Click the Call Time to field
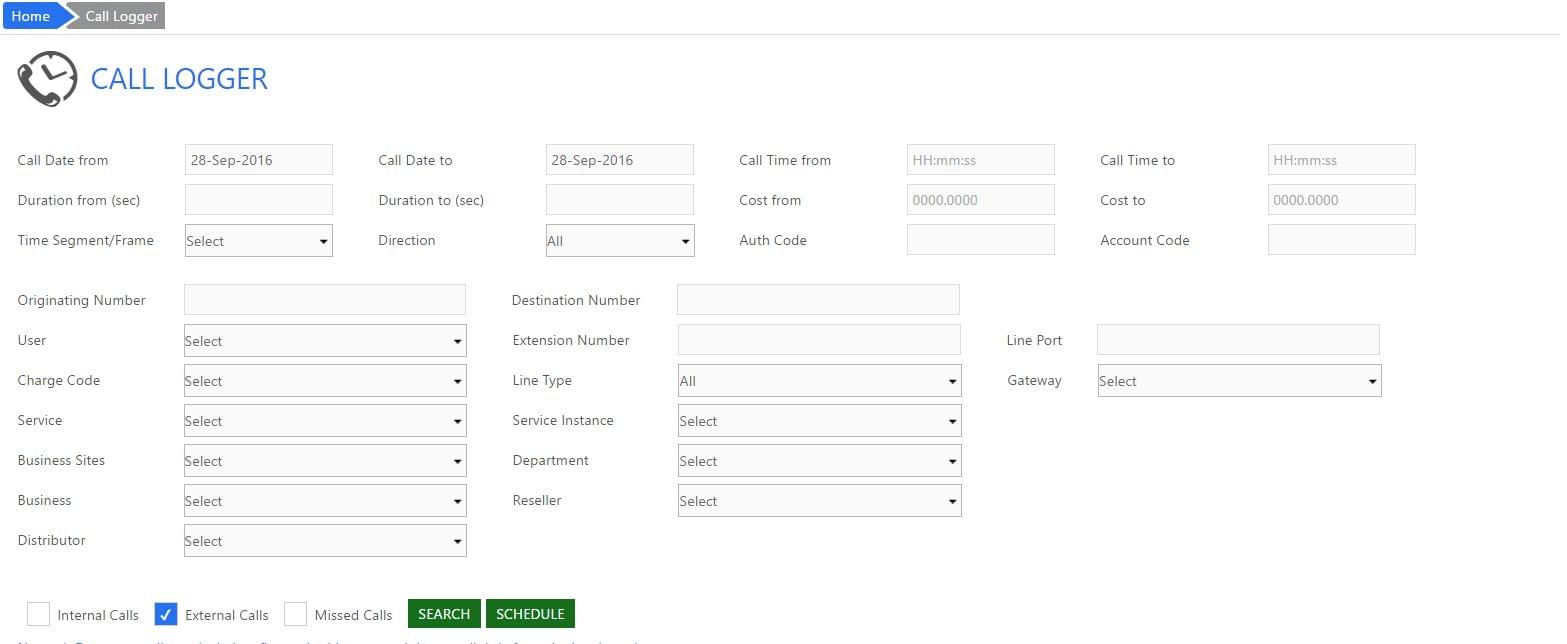This screenshot has height=644, width=1567. pyautogui.click(x=1341, y=160)
